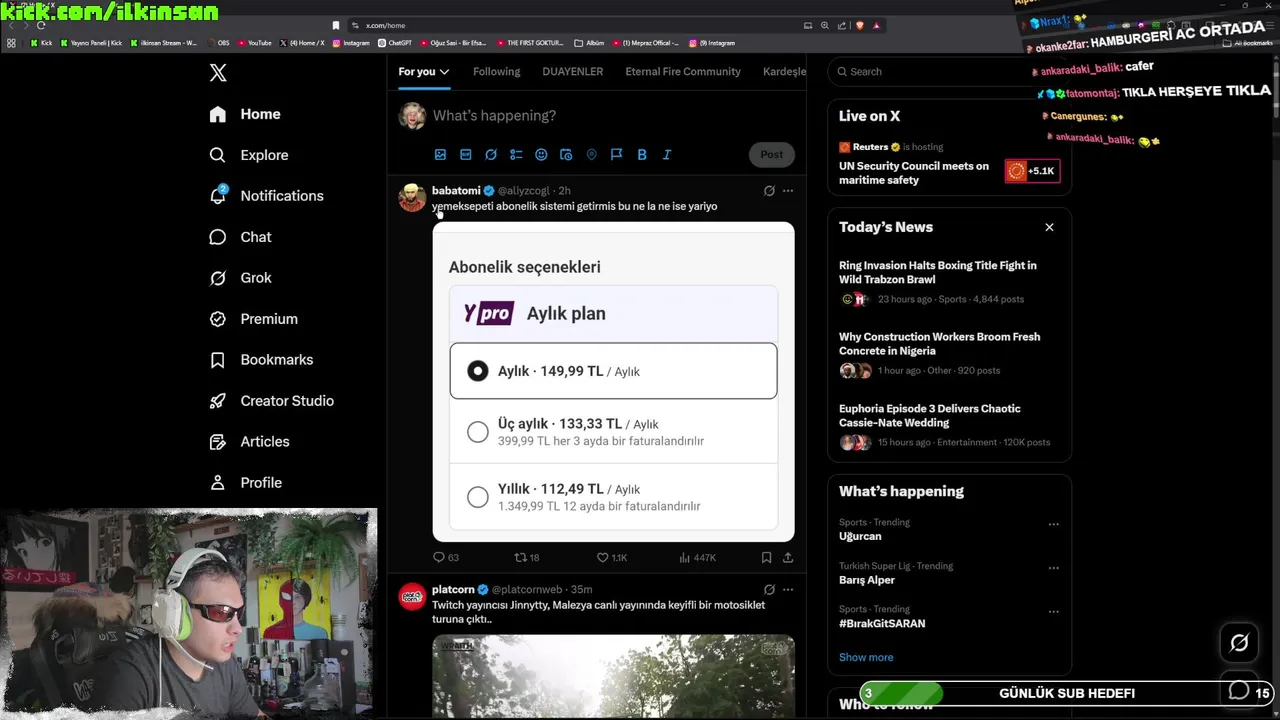Open the more menu on platcorn's post

pos(788,589)
